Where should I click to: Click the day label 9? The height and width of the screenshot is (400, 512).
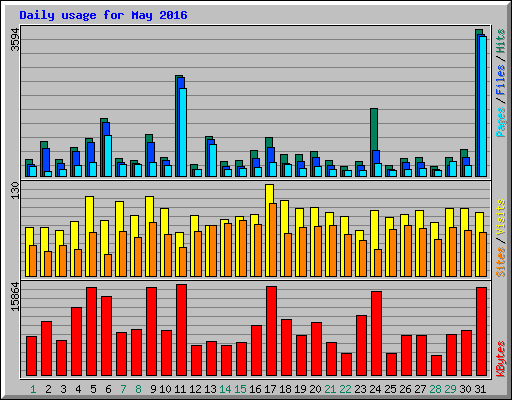(153, 389)
